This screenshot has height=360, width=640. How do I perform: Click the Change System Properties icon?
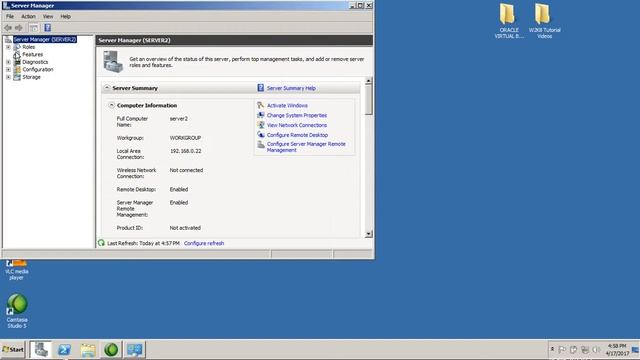tap(261, 115)
